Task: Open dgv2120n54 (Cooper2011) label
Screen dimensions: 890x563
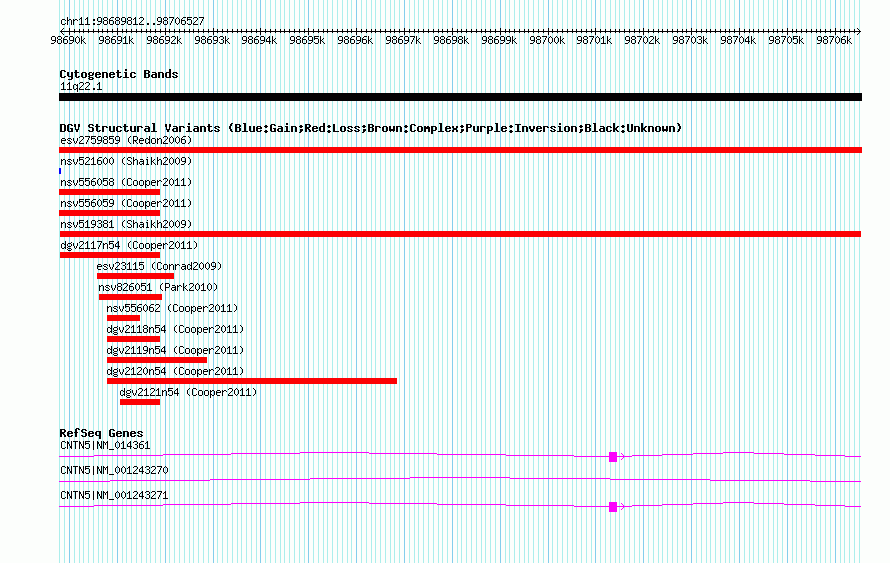Action: [x=175, y=371]
